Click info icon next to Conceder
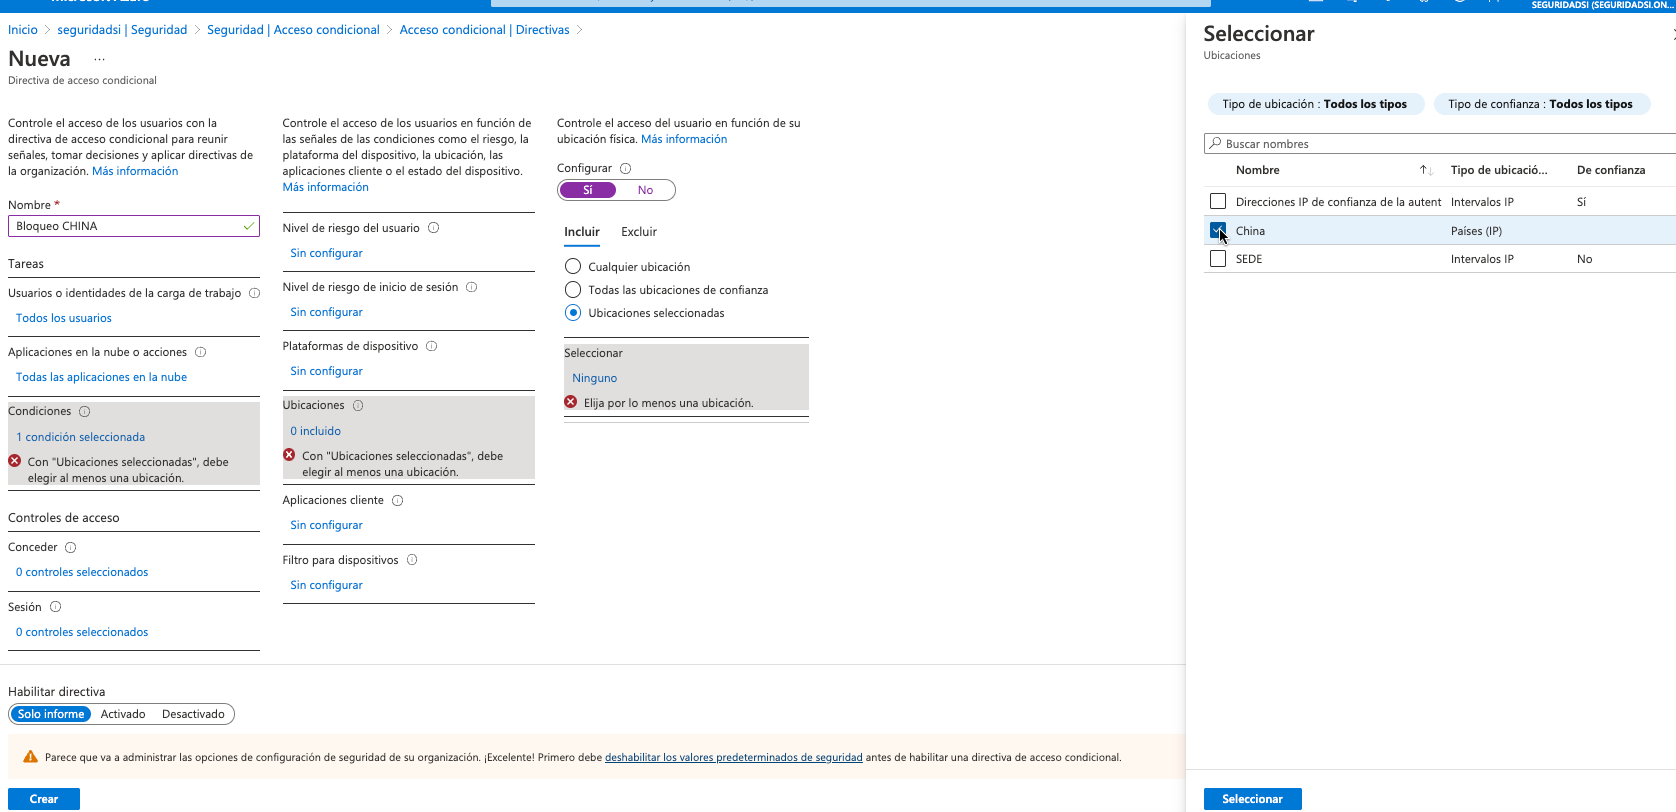Screen dimensions: 1676x812 (x=71, y=547)
